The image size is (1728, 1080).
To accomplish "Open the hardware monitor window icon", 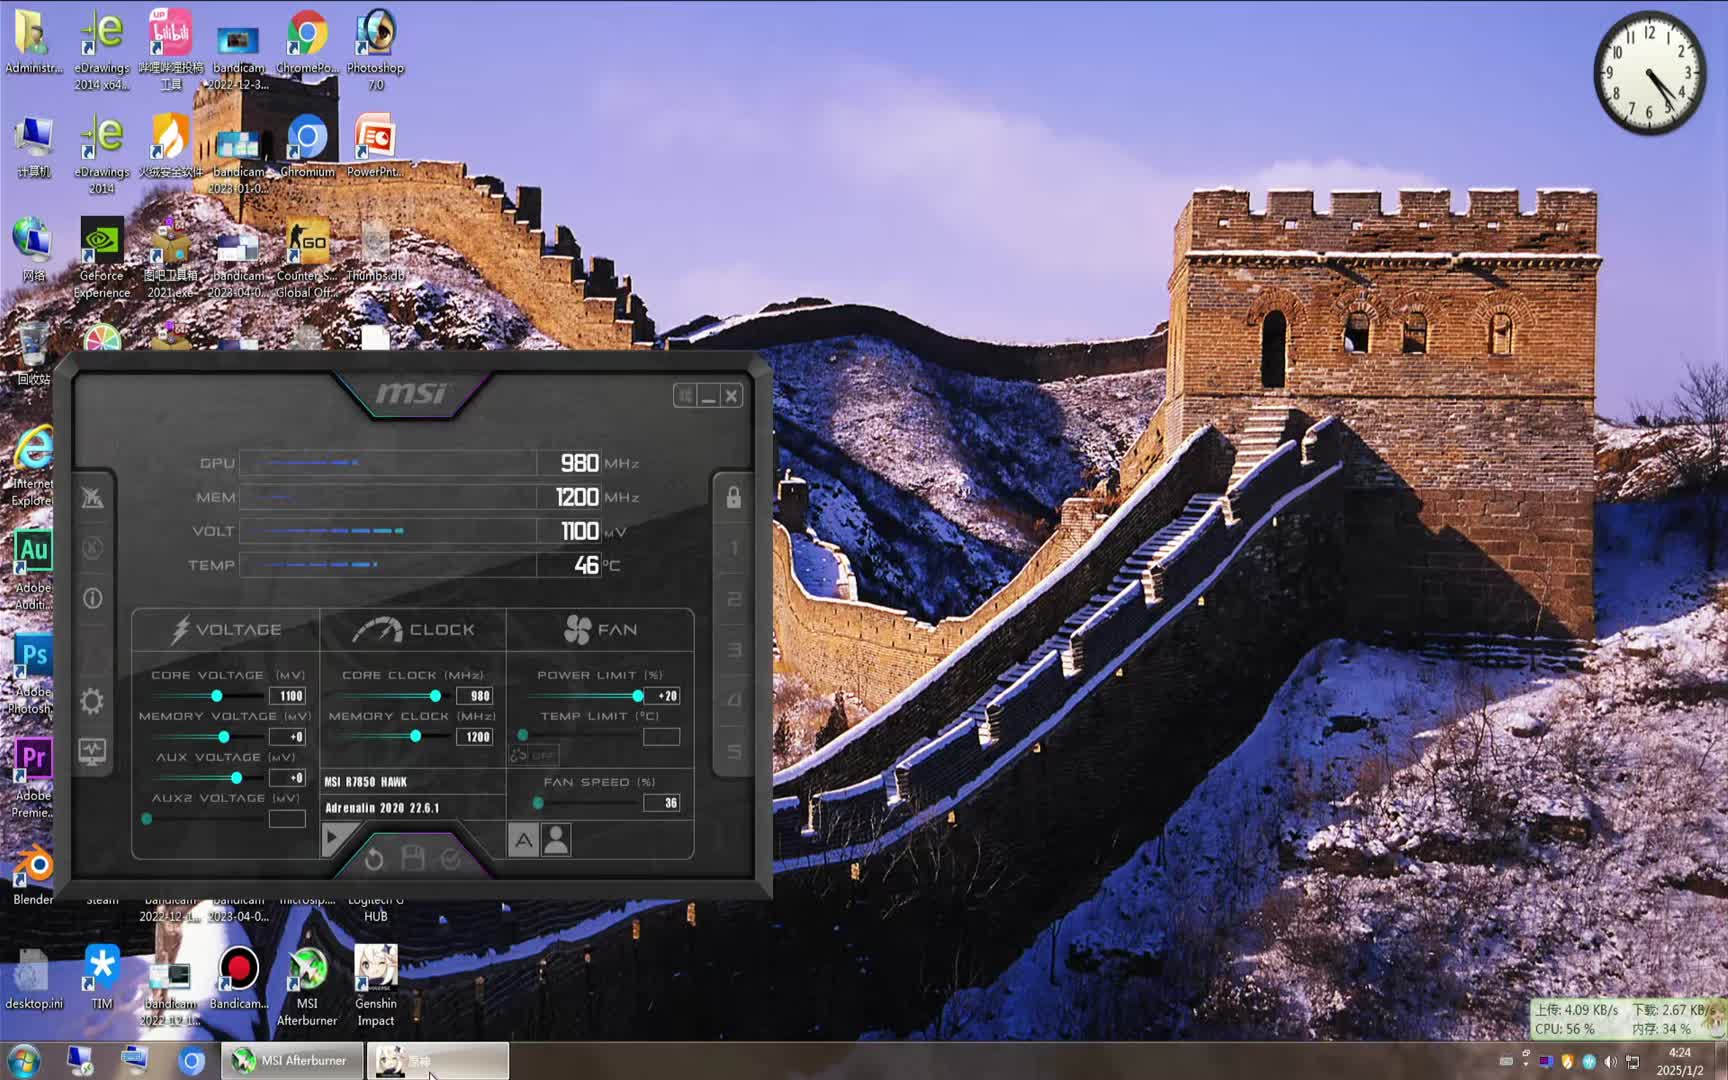I will point(92,752).
